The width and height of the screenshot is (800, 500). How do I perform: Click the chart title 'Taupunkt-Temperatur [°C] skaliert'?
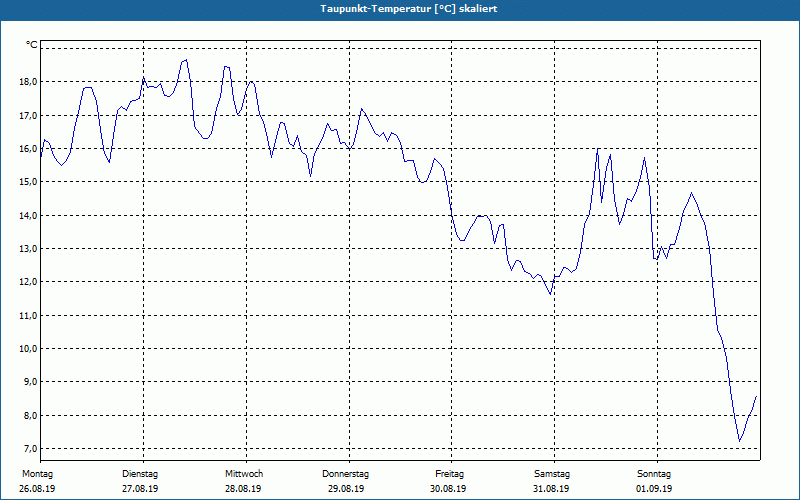[x=409, y=9]
